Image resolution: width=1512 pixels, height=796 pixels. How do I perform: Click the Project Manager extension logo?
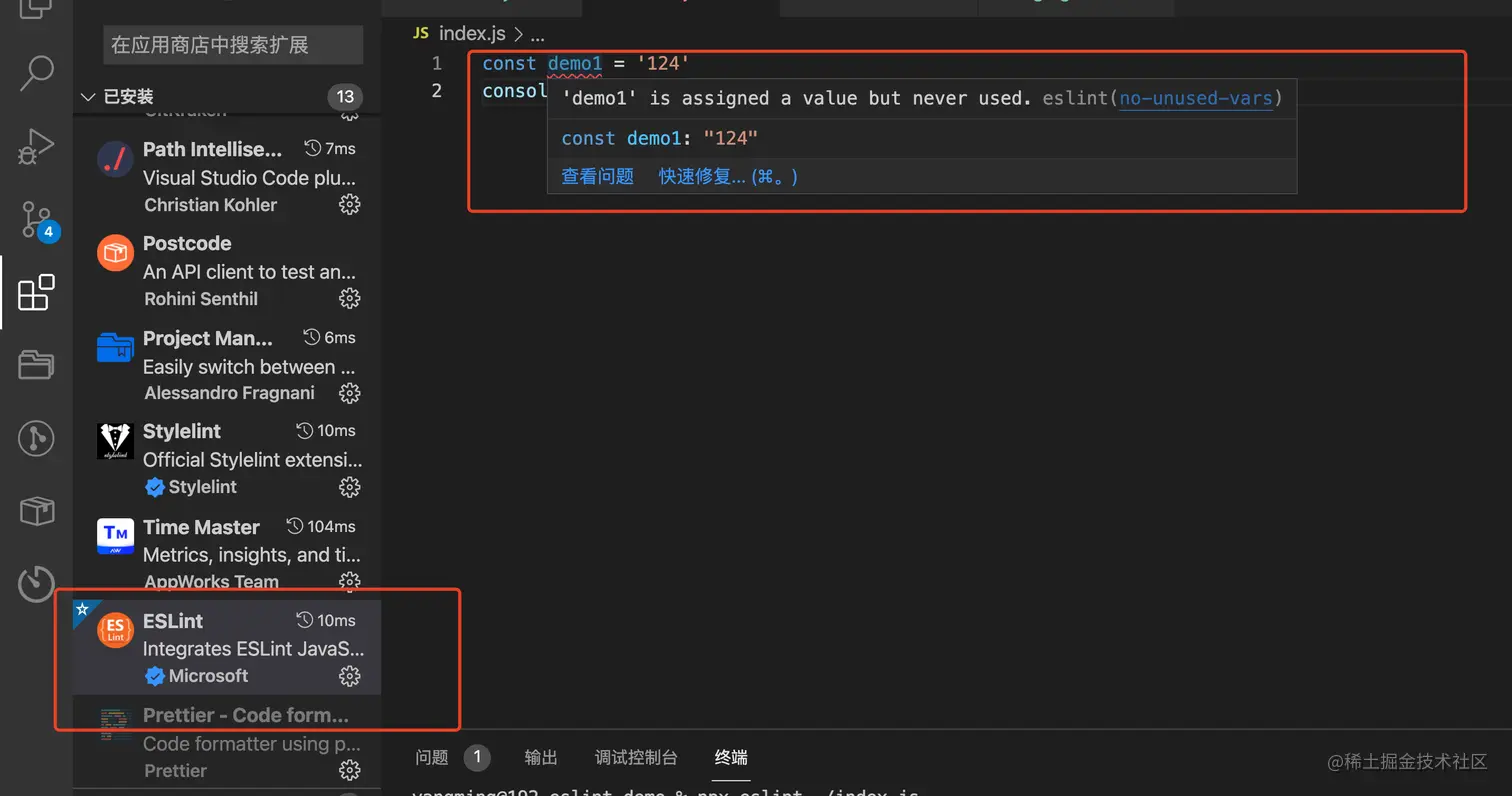tap(115, 347)
